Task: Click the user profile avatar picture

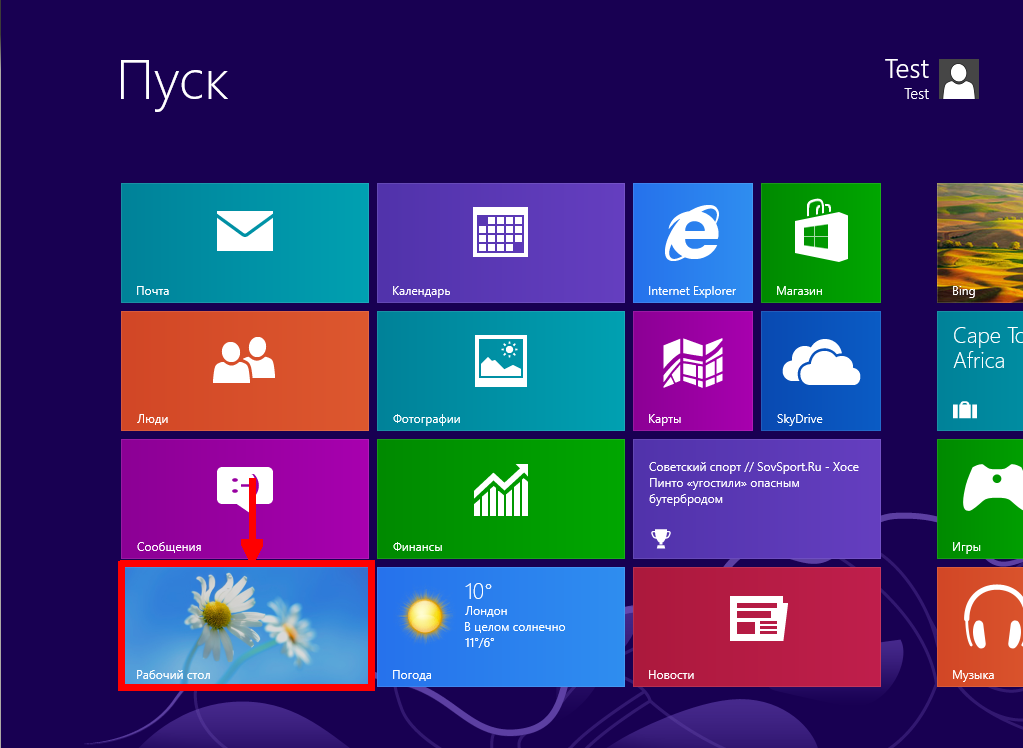Action: click(960, 79)
